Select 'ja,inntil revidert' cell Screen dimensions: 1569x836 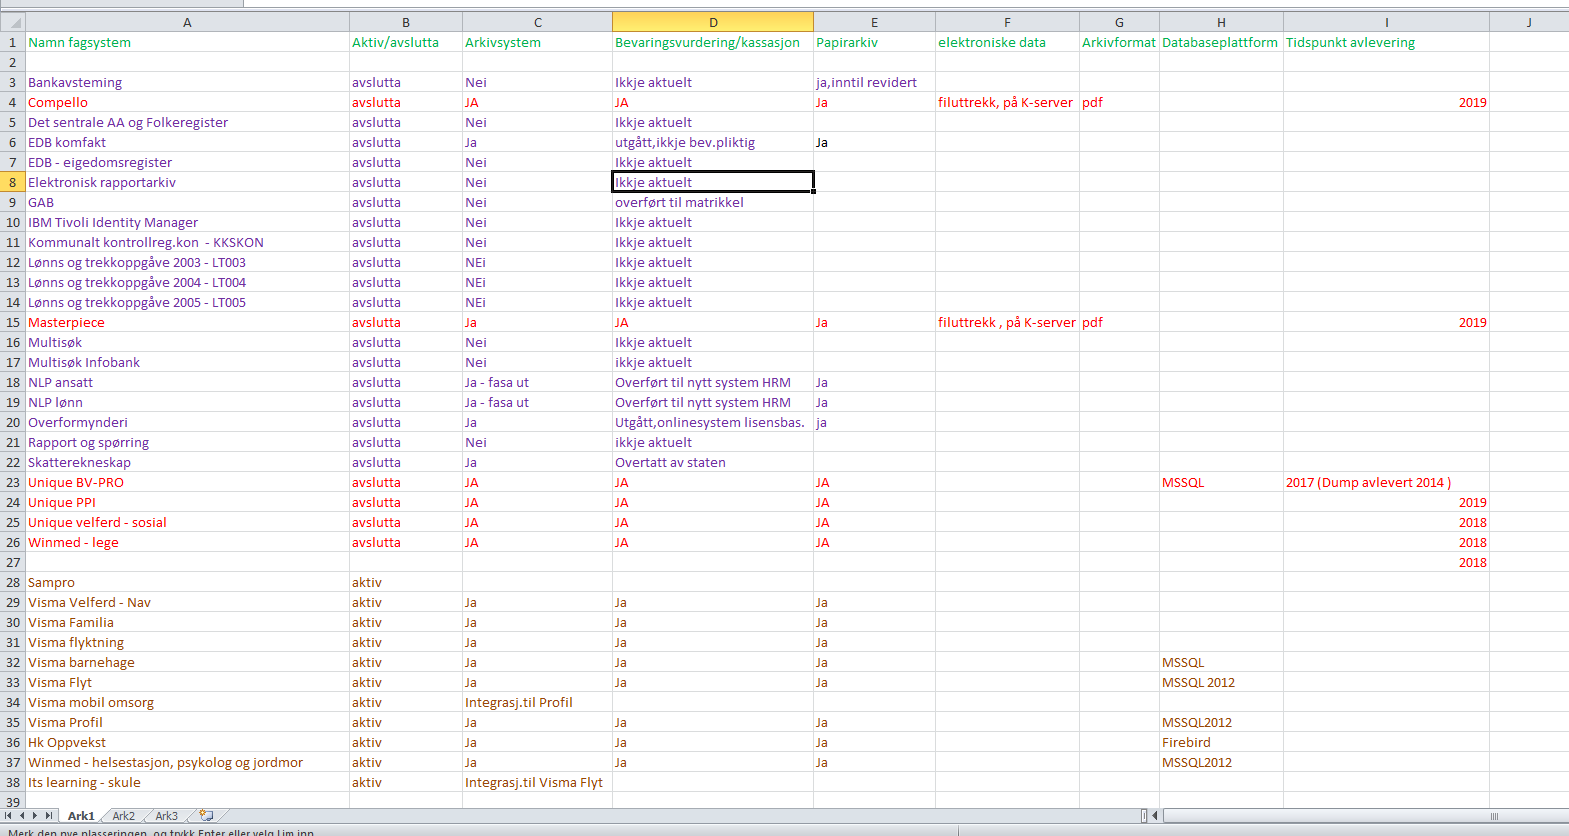pyautogui.click(x=874, y=82)
